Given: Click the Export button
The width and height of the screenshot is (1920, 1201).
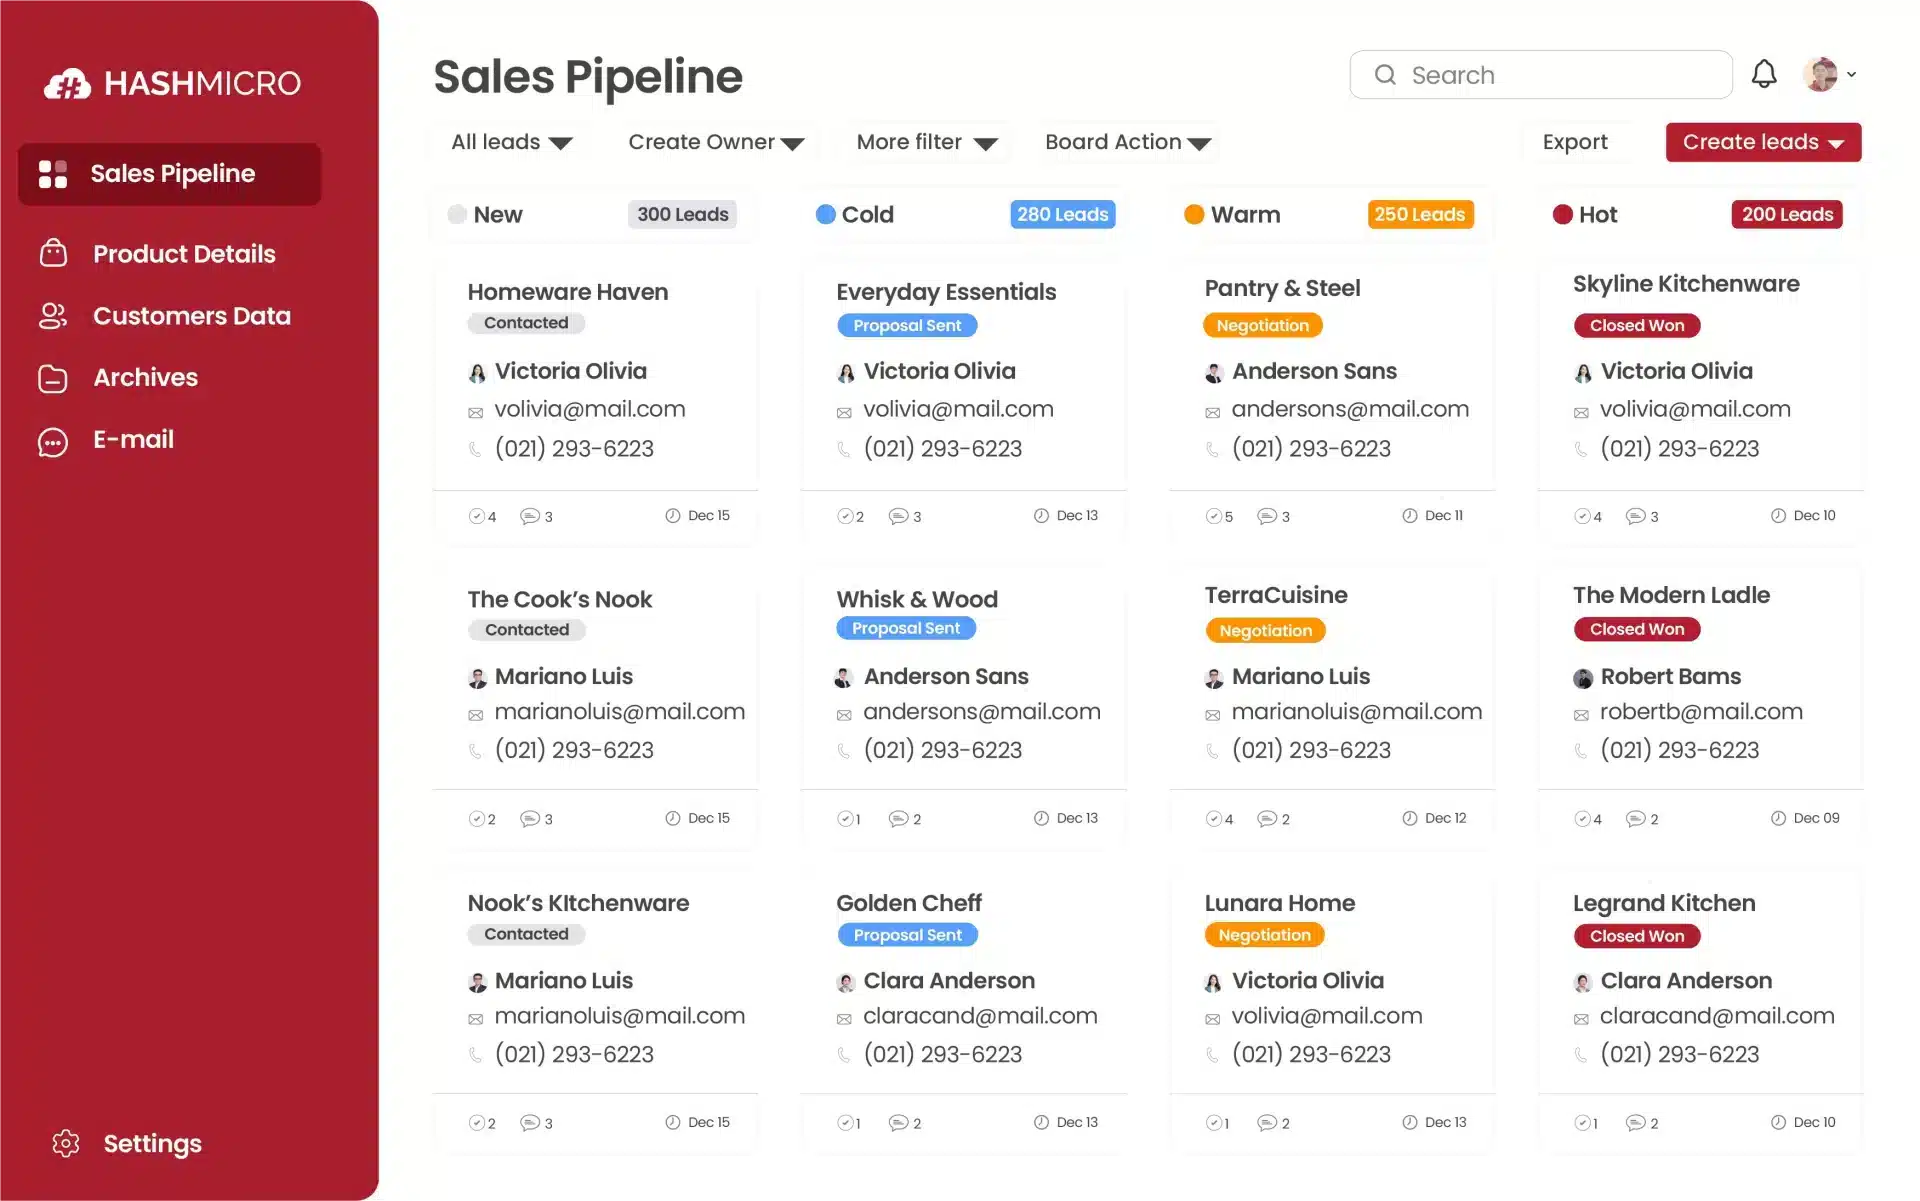Looking at the screenshot, I should [x=1576, y=142].
